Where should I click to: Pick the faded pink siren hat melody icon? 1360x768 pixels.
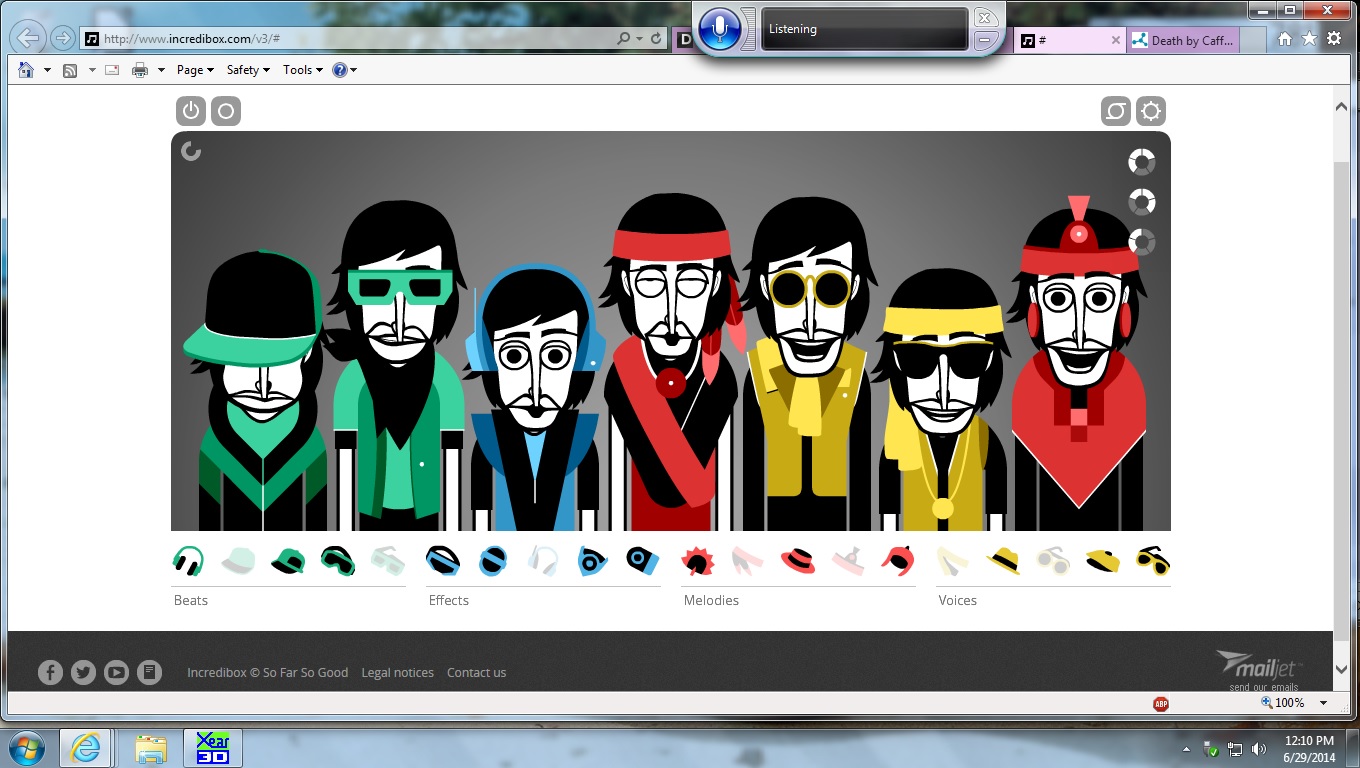[x=848, y=561]
